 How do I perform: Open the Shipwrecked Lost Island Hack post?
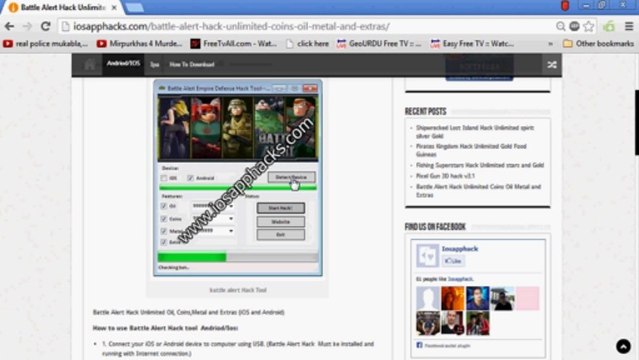(x=475, y=132)
